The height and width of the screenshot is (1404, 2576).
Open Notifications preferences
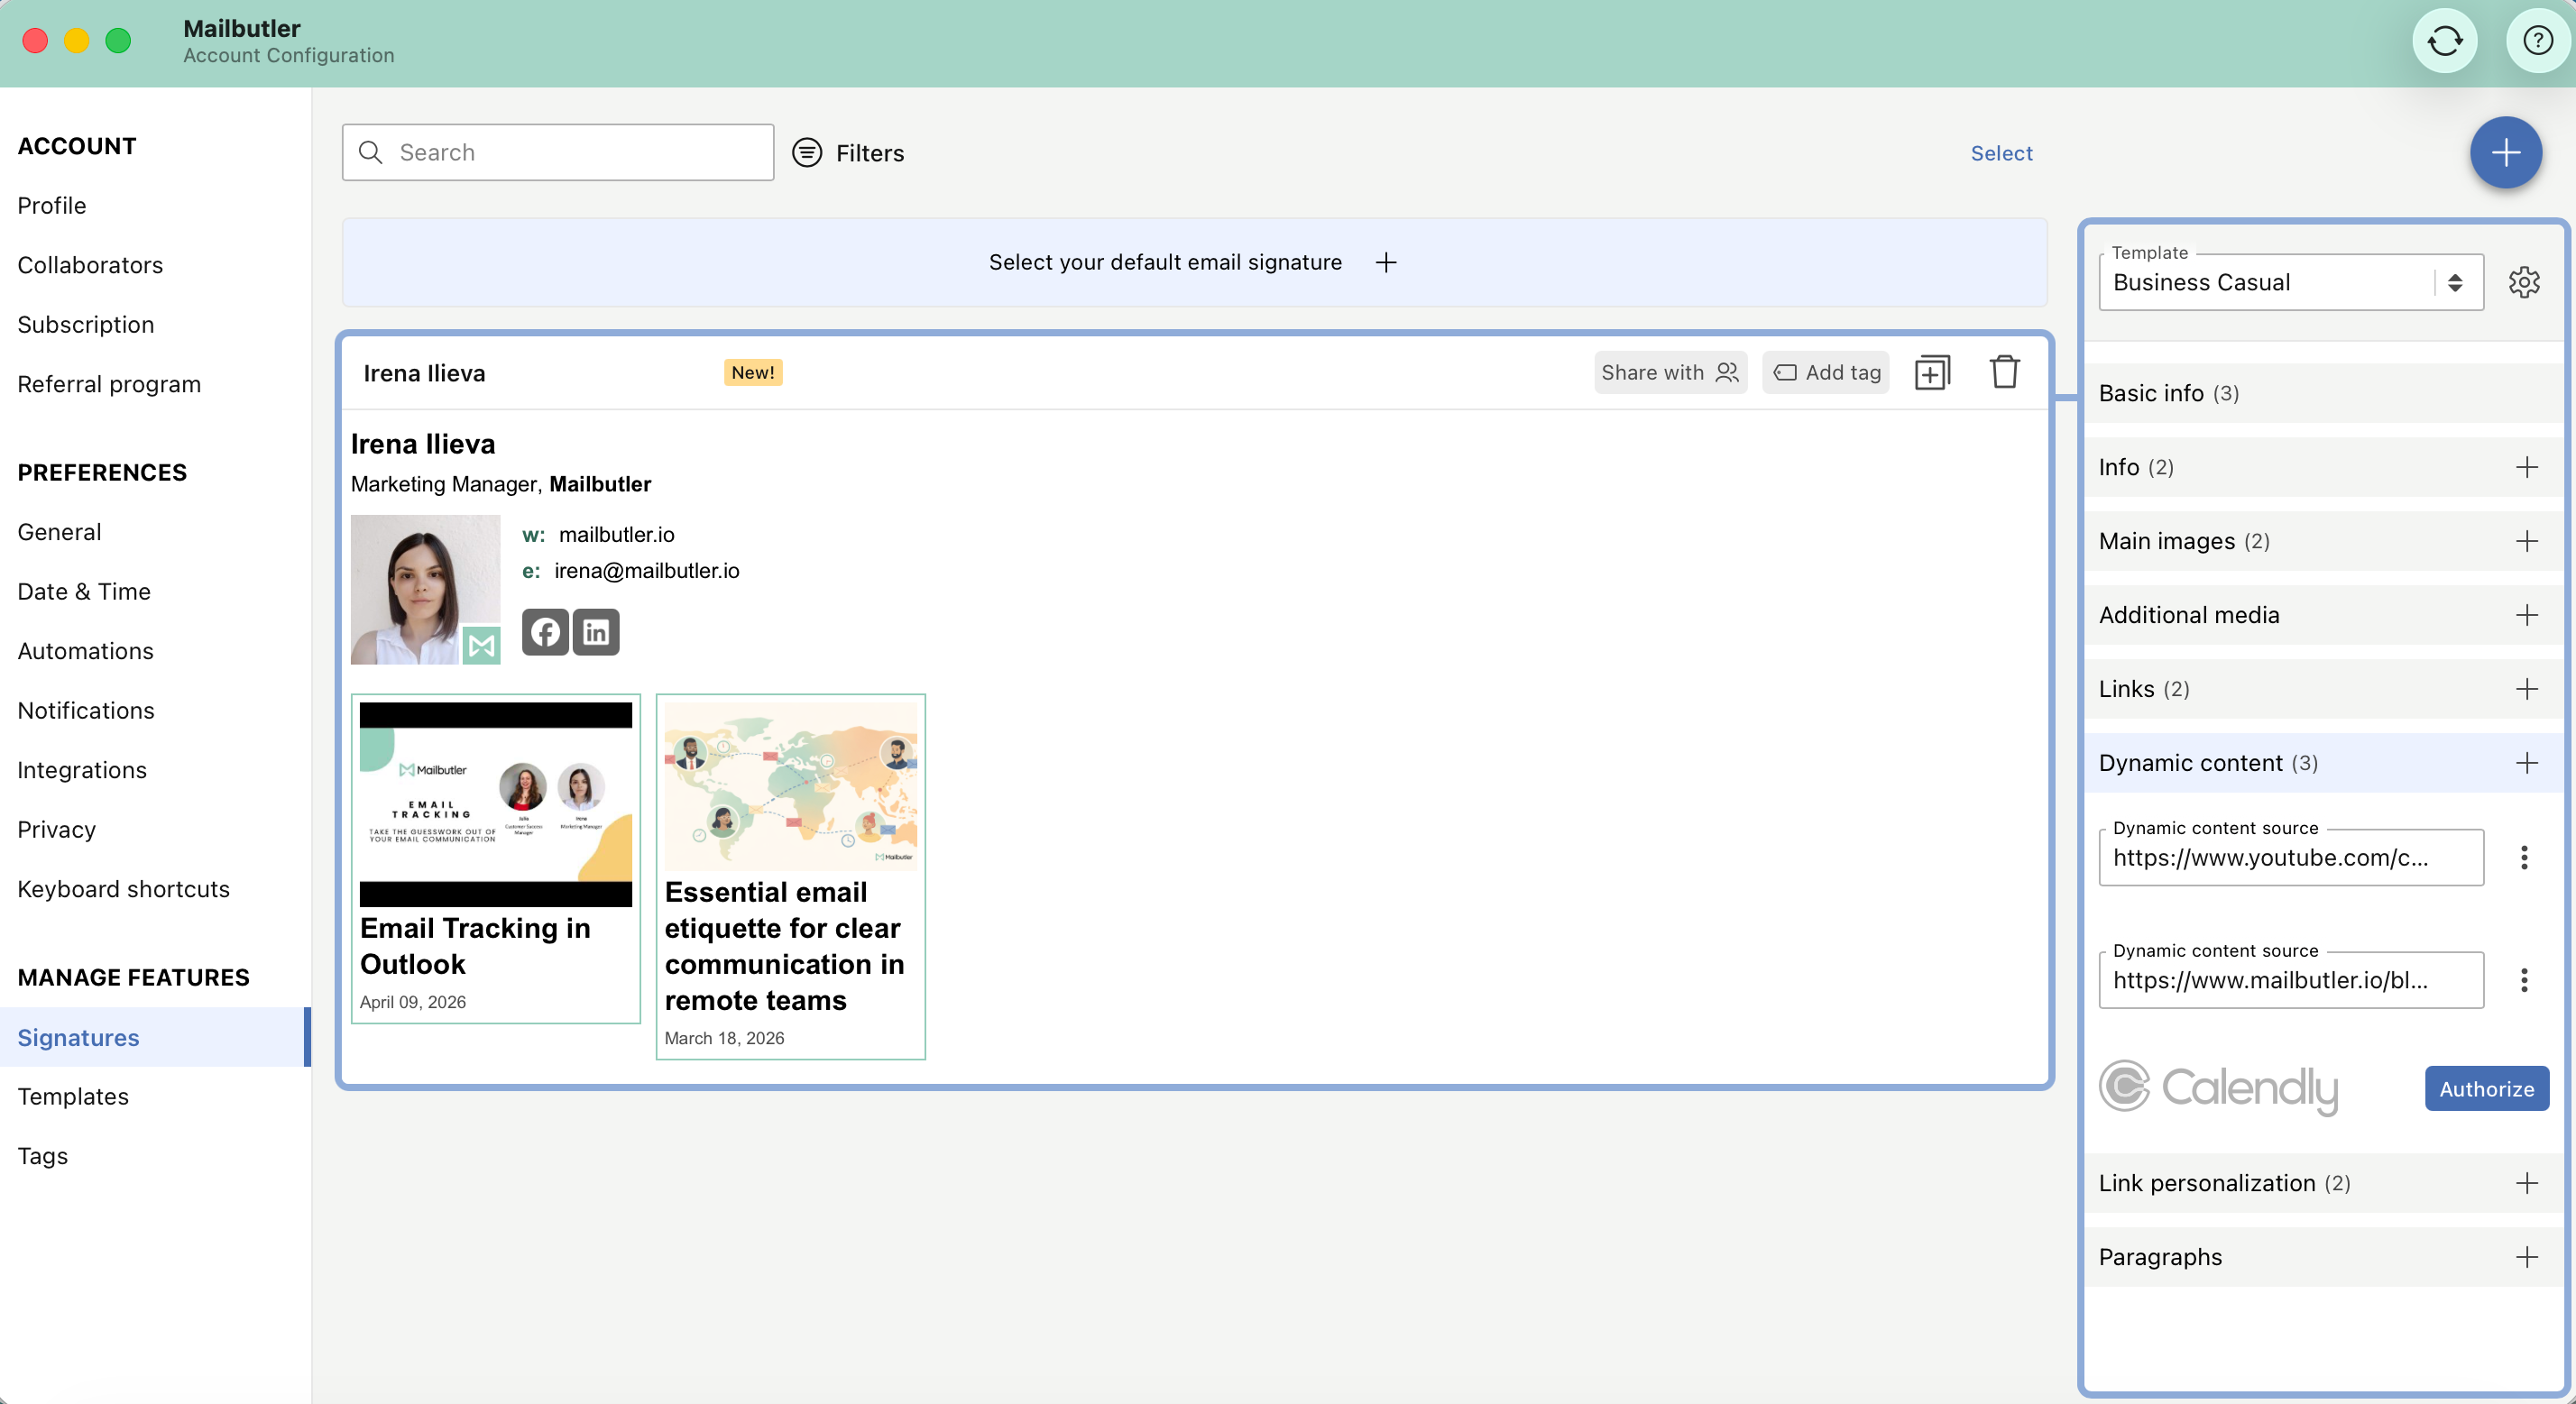[86, 710]
